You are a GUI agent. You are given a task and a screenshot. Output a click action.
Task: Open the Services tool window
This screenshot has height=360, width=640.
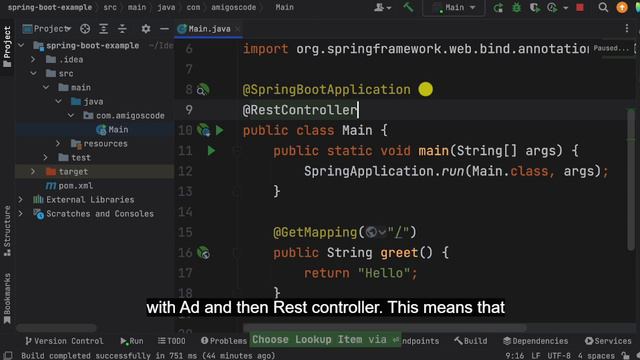click(x=608, y=341)
